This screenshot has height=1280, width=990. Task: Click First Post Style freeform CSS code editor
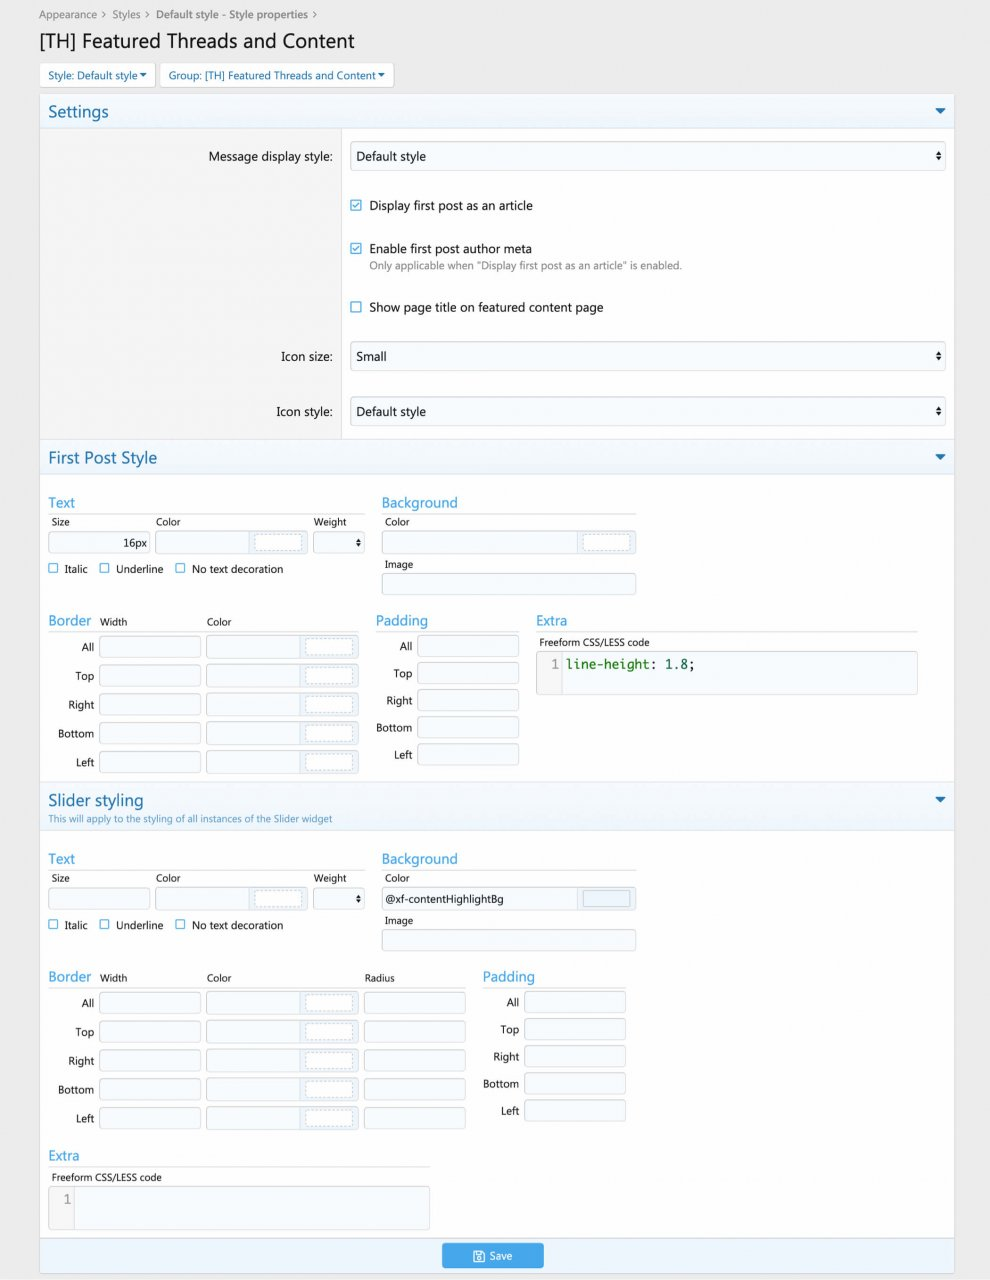[x=738, y=672]
